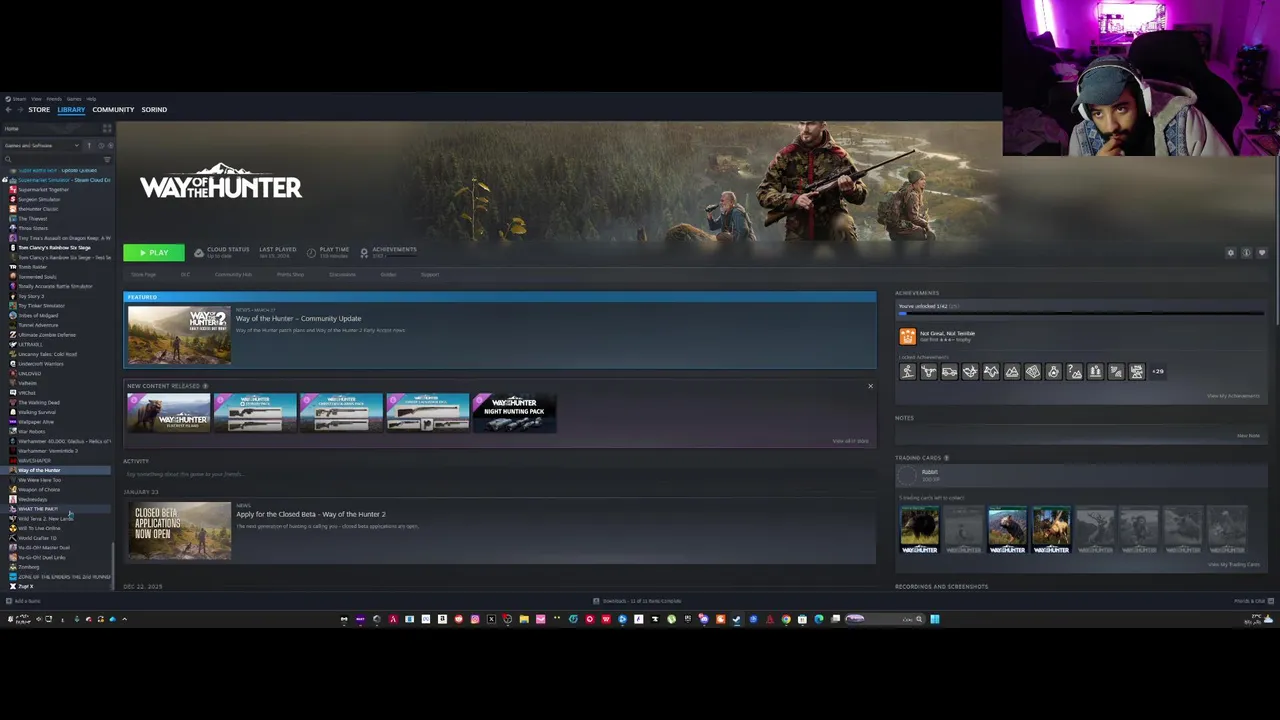Screen dimensions: 1280x720
Task: Click the Cloud Status icon
Action: [x=199, y=253]
